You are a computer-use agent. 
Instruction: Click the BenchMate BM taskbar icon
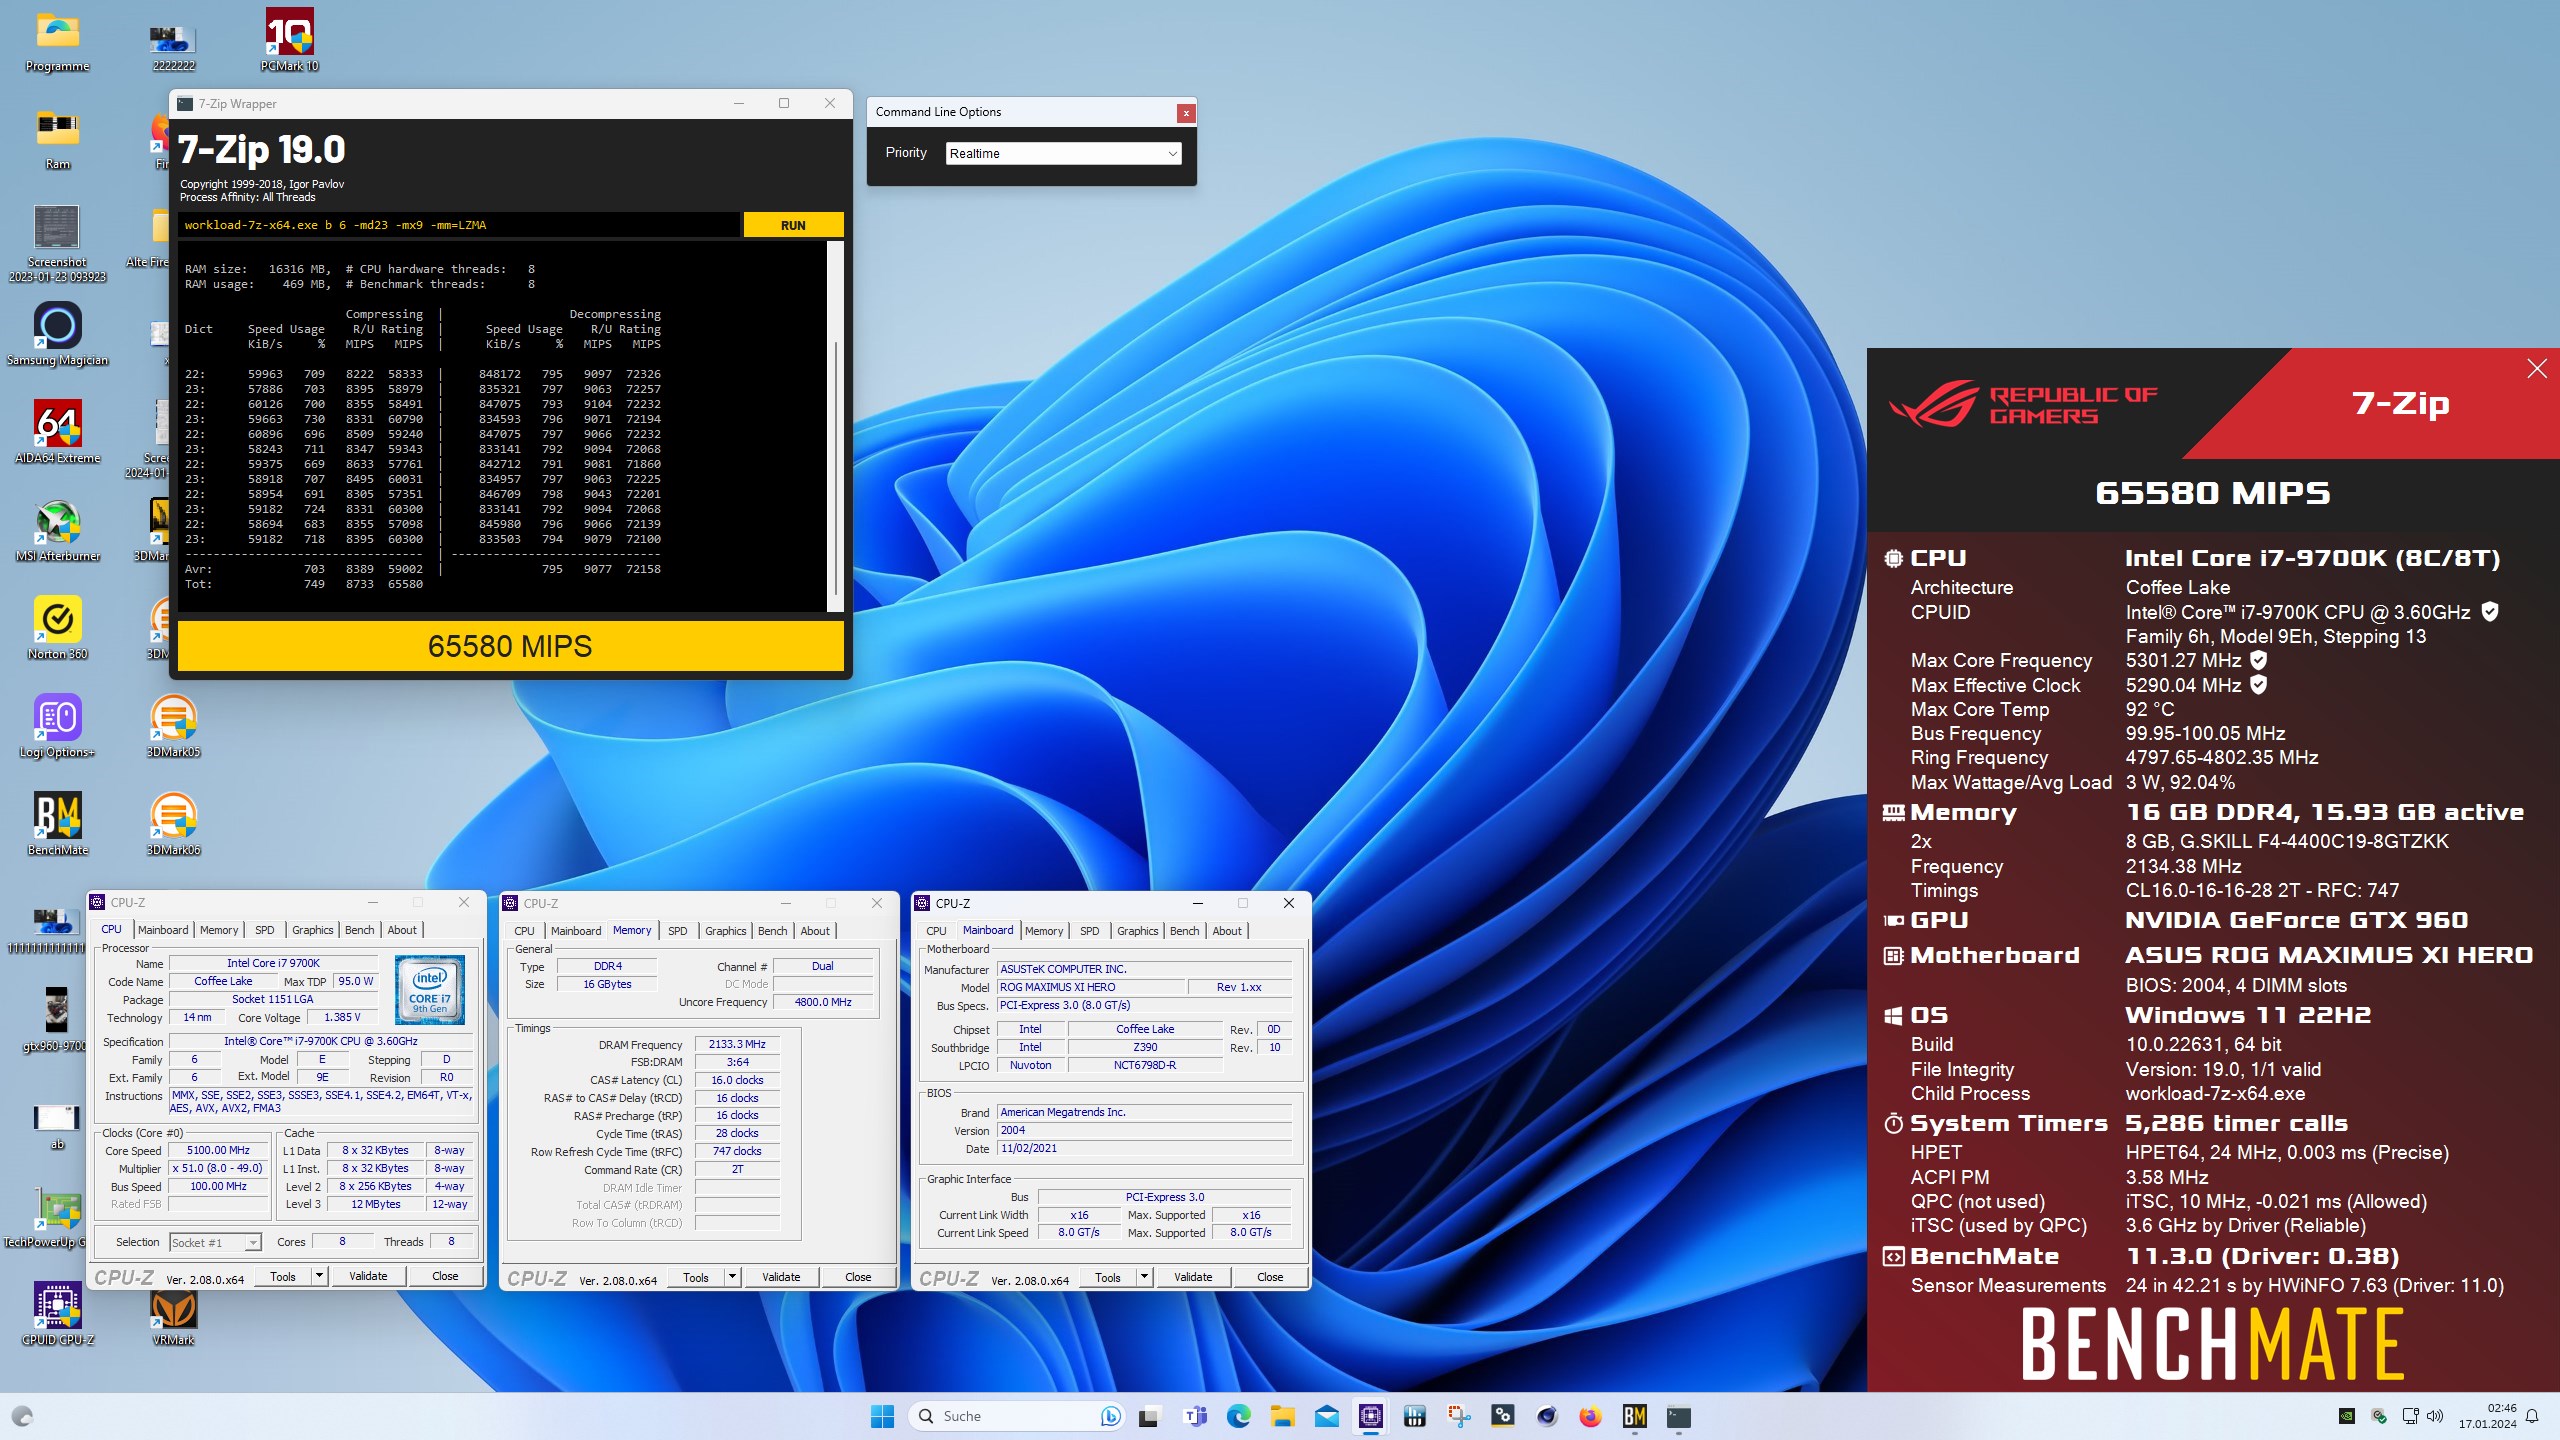pos(1635,1416)
